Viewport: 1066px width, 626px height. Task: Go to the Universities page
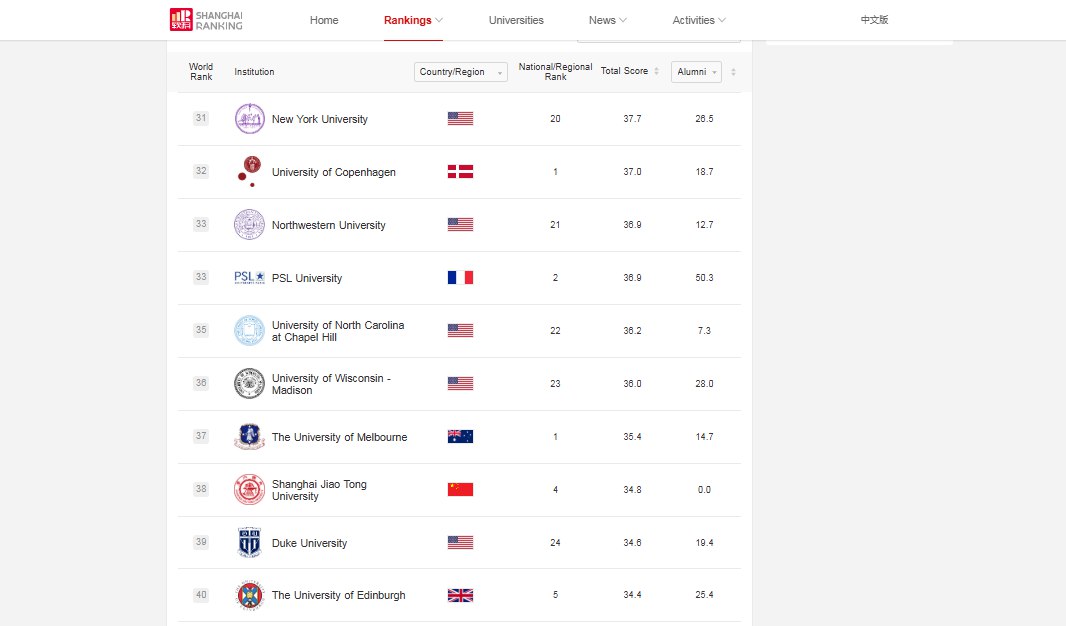[x=516, y=20]
